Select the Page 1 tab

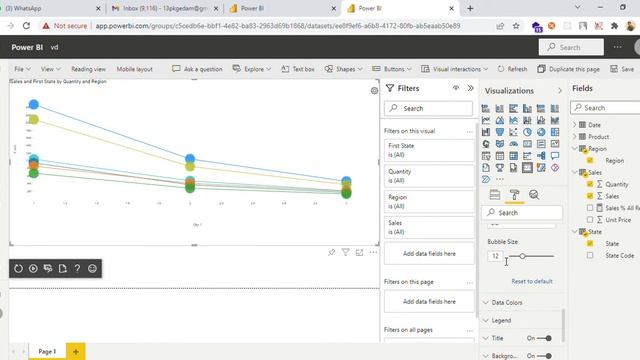click(x=47, y=351)
